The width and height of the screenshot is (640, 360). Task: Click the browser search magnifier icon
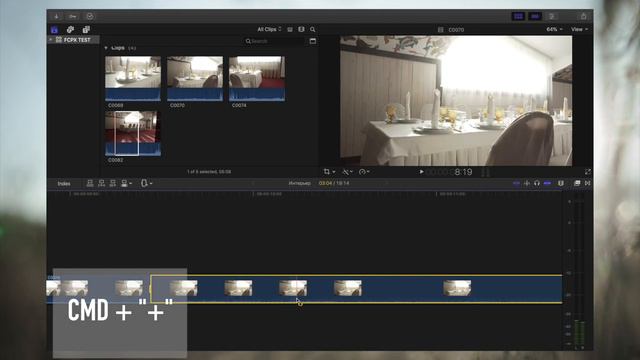click(313, 29)
